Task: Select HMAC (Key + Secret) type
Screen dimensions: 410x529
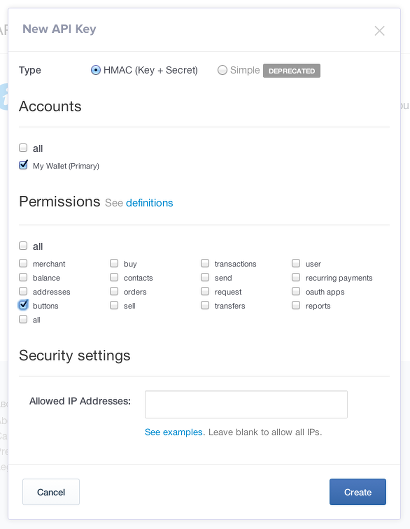Action: [x=96, y=70]
